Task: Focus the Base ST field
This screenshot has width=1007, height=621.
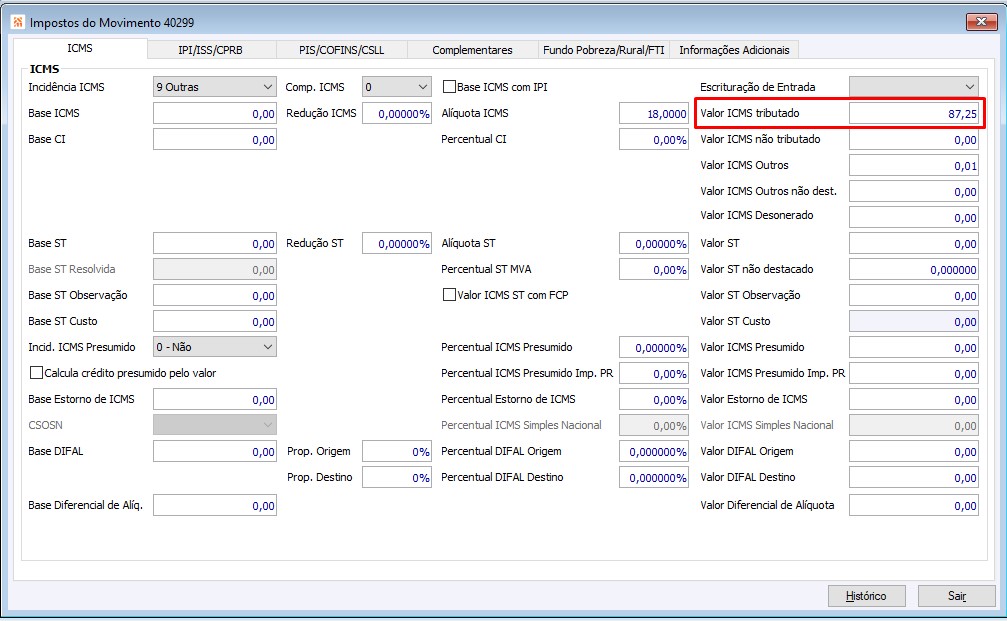Action: 215,243
